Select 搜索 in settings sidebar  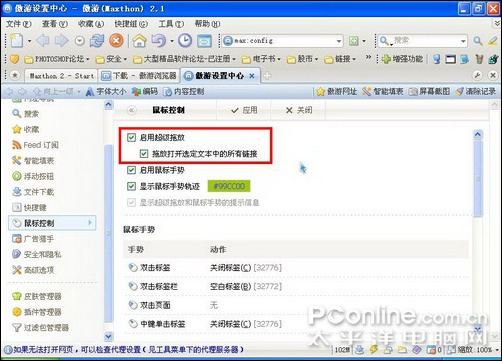coord(25,114)
